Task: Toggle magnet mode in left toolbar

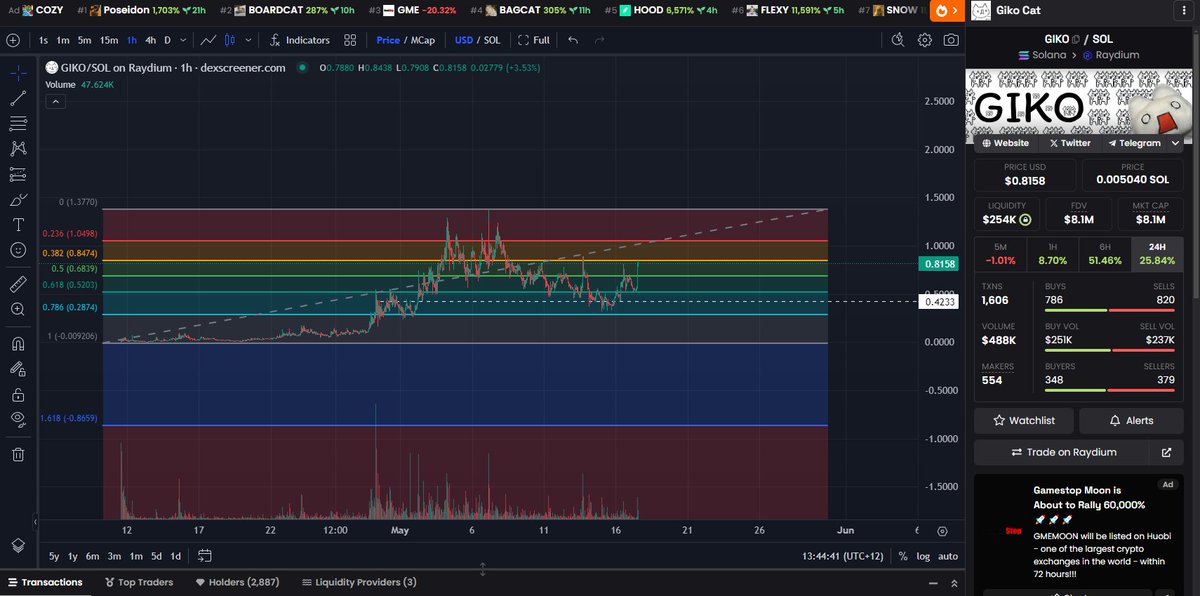Action: coord(18,344)
